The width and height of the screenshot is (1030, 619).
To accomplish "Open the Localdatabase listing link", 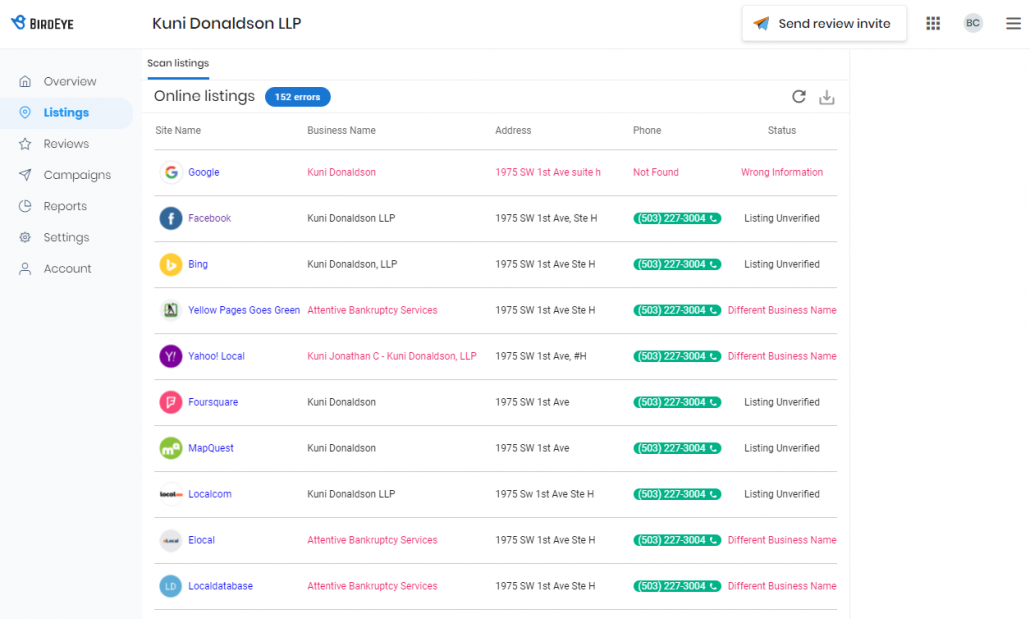I will (220, 586).
